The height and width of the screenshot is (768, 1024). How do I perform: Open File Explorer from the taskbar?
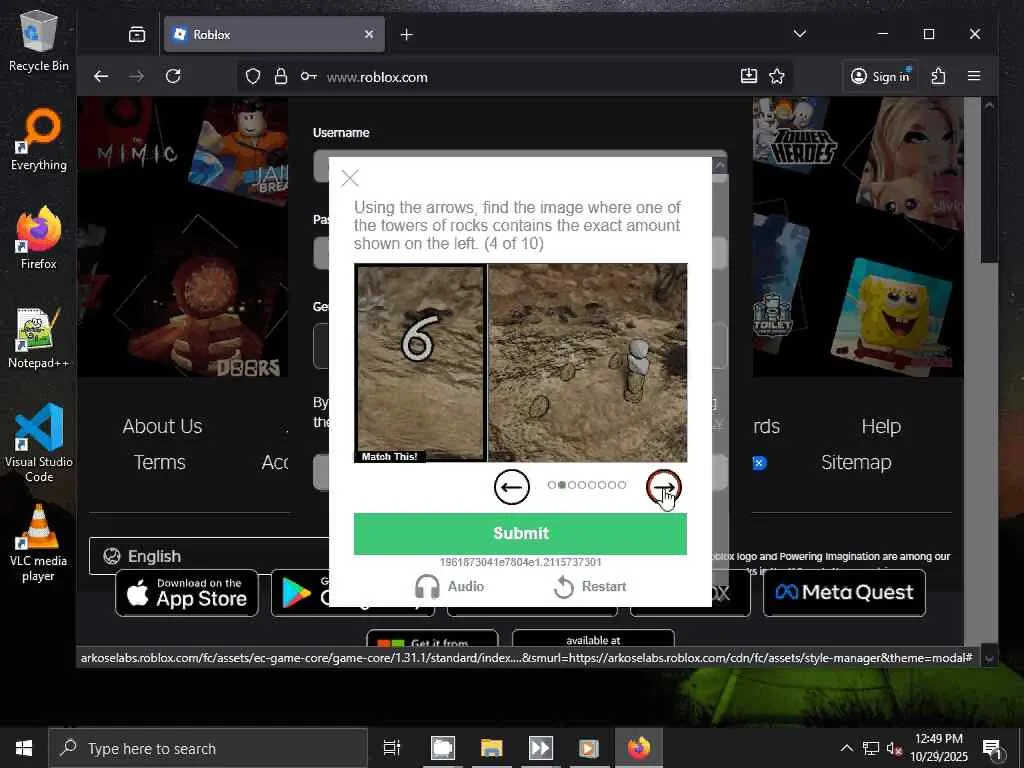pos(491,748)
